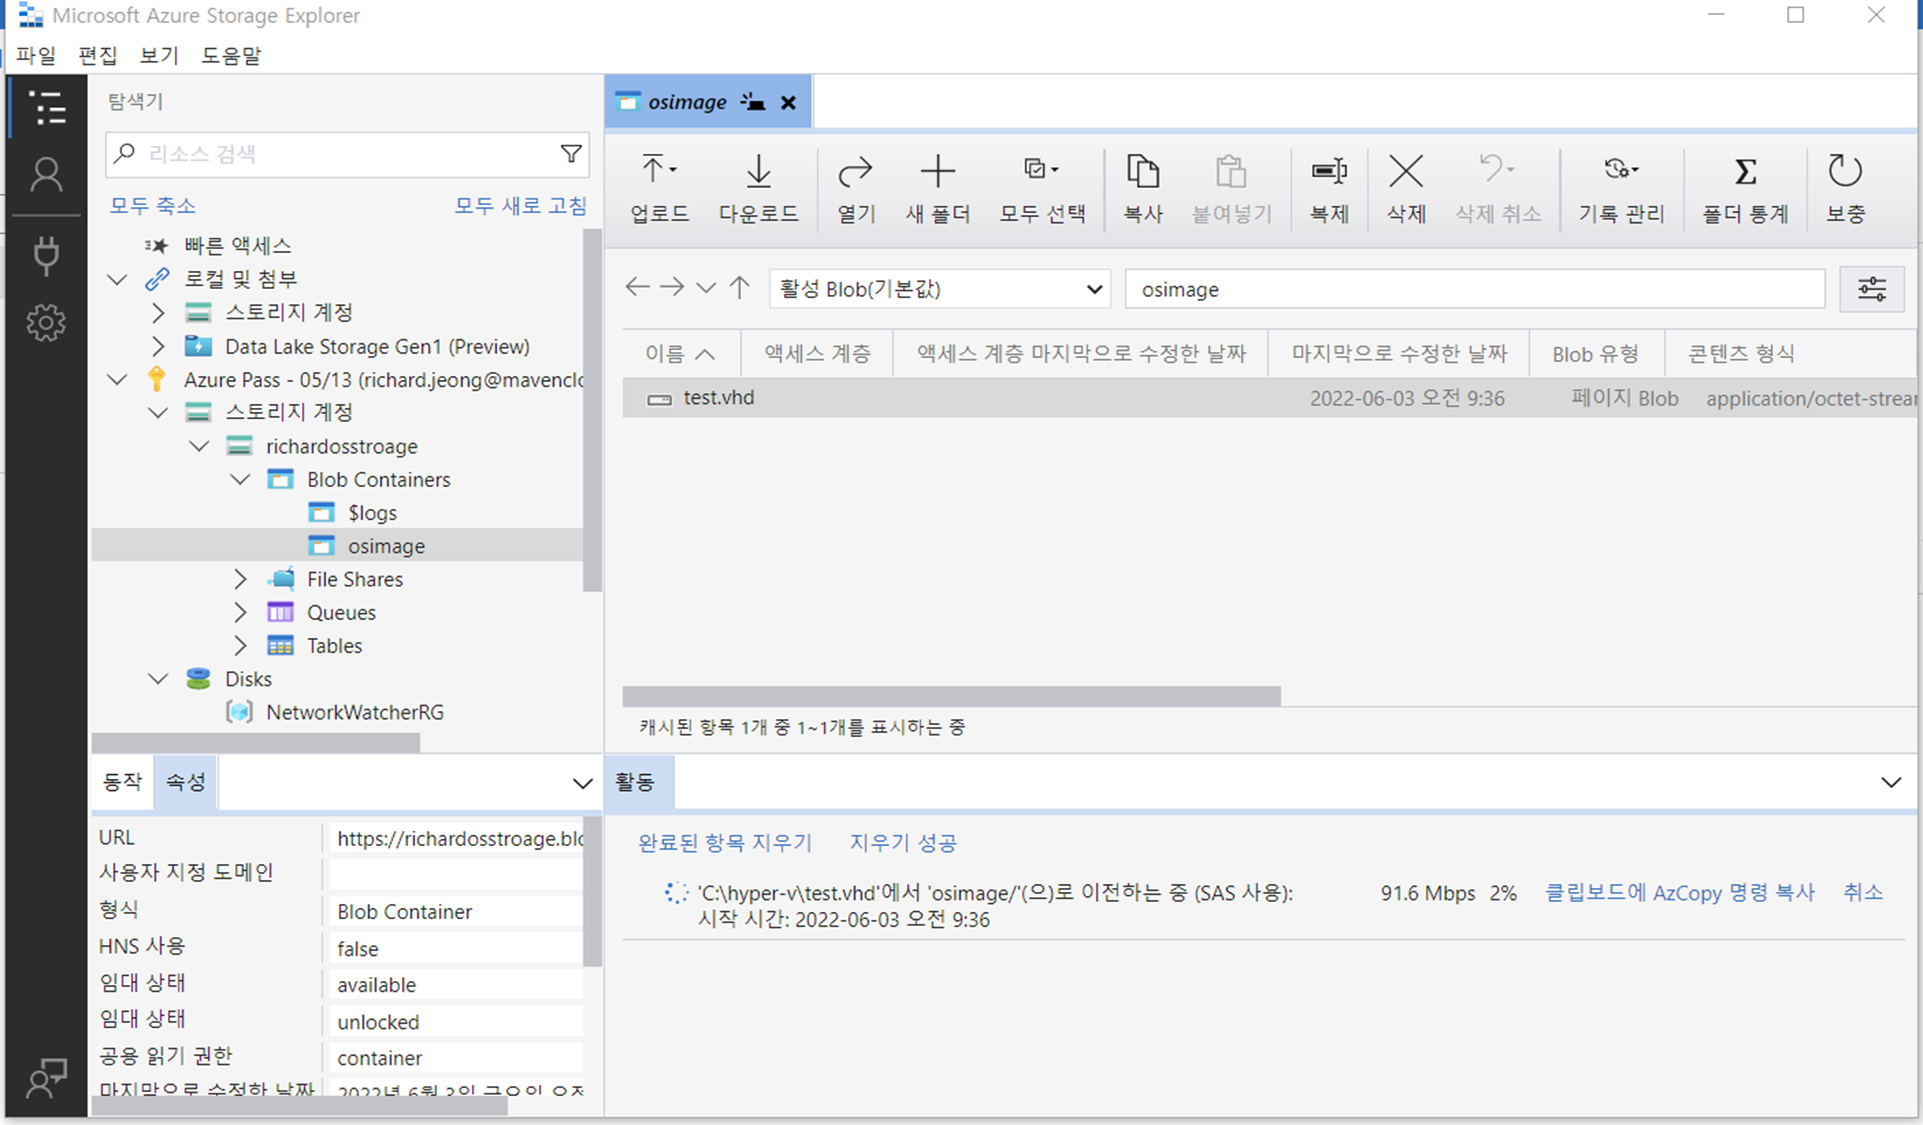Open the settings gear in sidebar
This screenshot has height=1125, width=1923.
tap(46, 323)
